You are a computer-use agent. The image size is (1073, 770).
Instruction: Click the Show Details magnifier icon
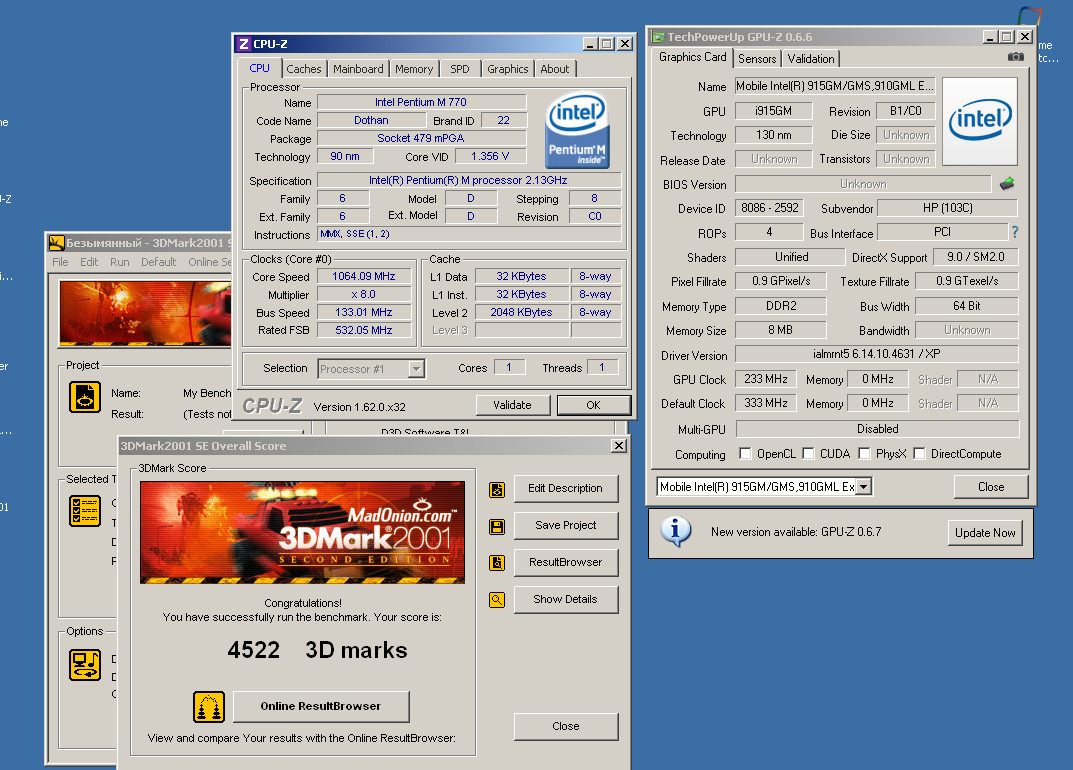497,600
